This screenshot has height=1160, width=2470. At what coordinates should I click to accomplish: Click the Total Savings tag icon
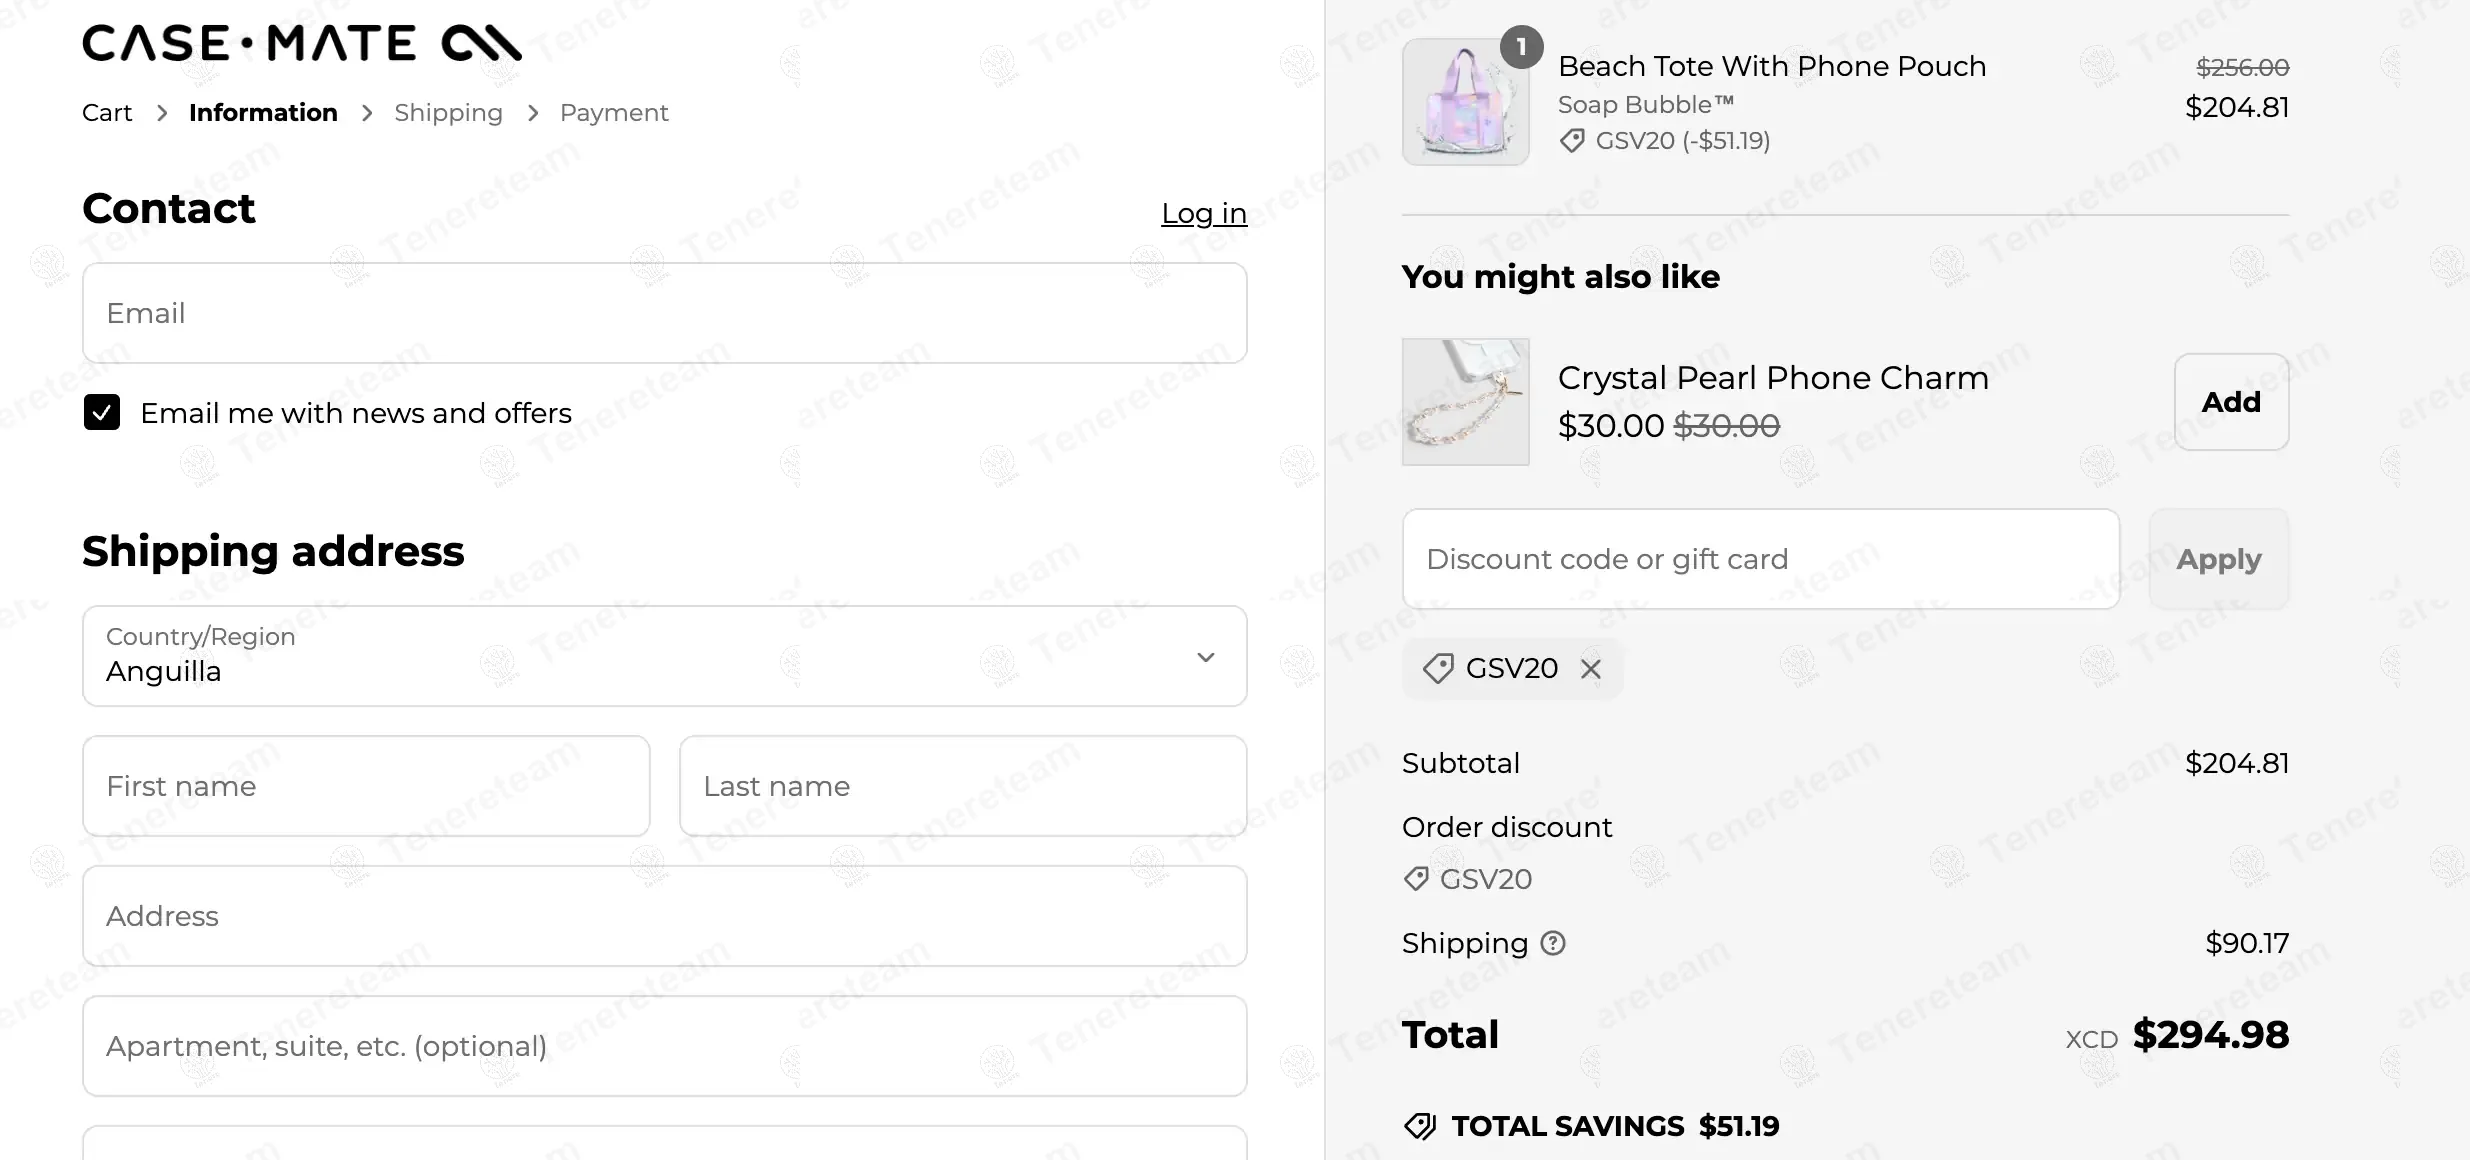pyautogui.click(x=1420, y=1127)
